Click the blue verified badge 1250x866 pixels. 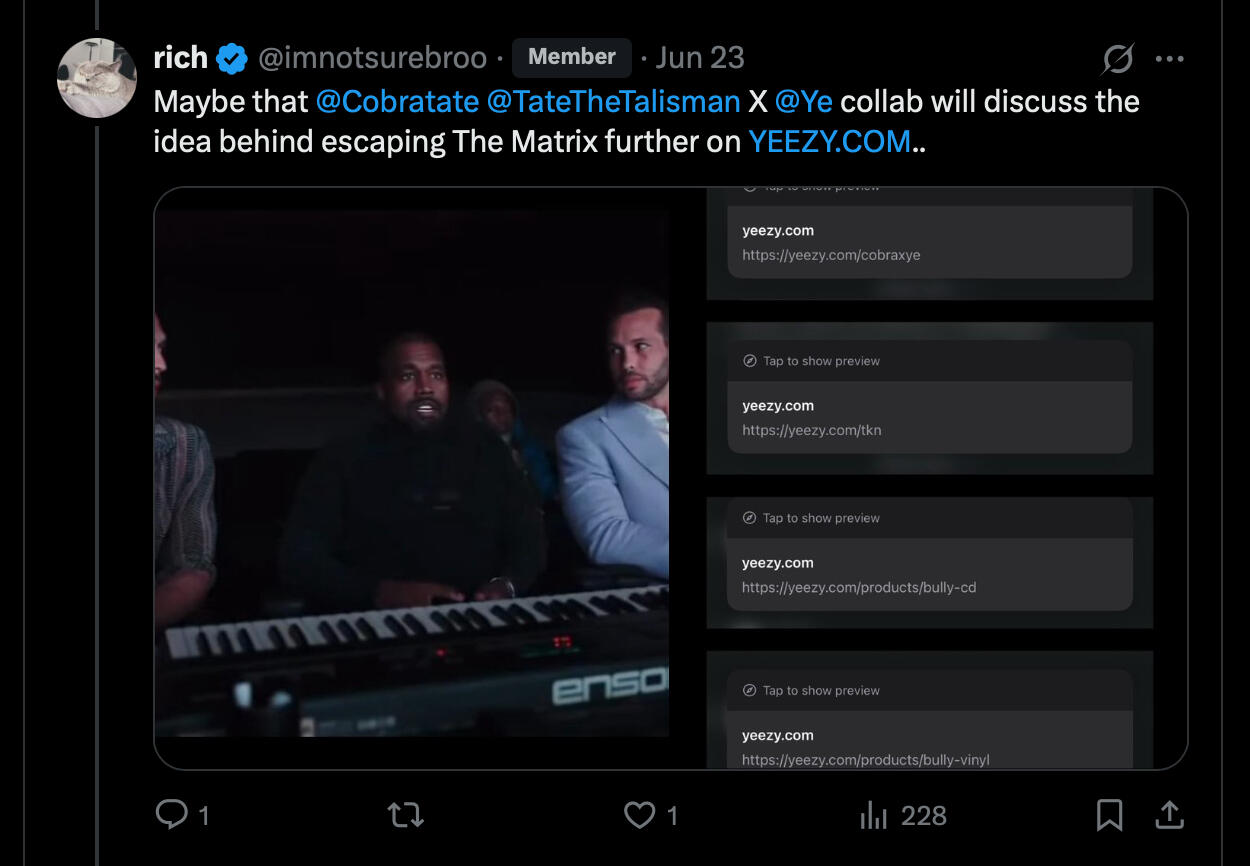coord(232,58)
